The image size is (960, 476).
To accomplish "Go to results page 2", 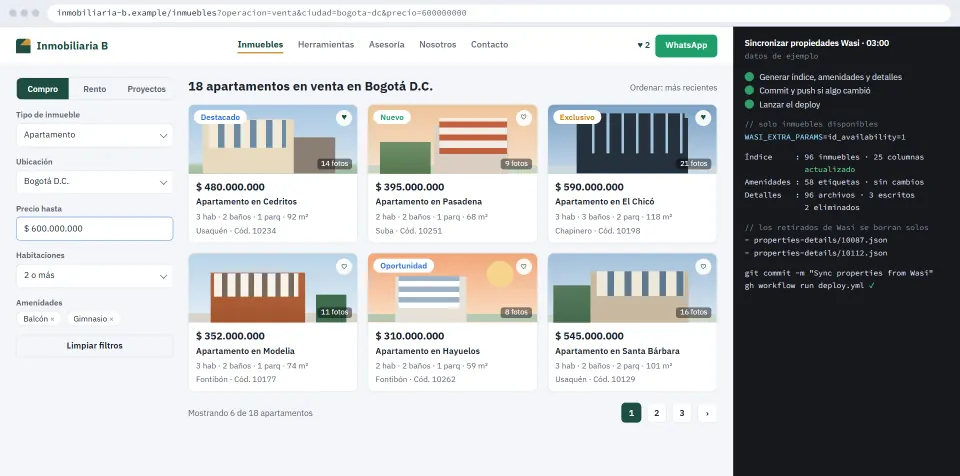I will coord(656,413).
